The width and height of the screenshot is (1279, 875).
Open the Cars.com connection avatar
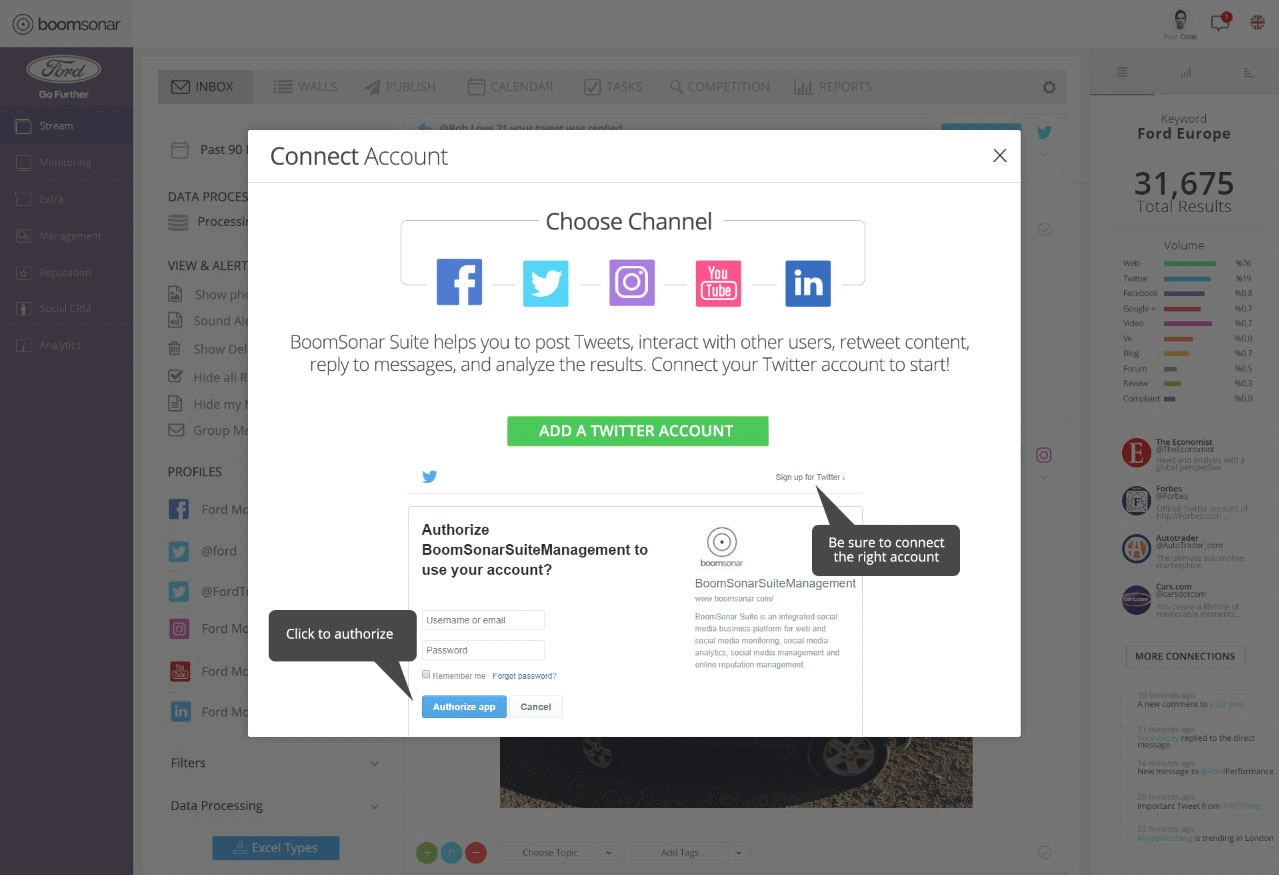[1136, 600]
